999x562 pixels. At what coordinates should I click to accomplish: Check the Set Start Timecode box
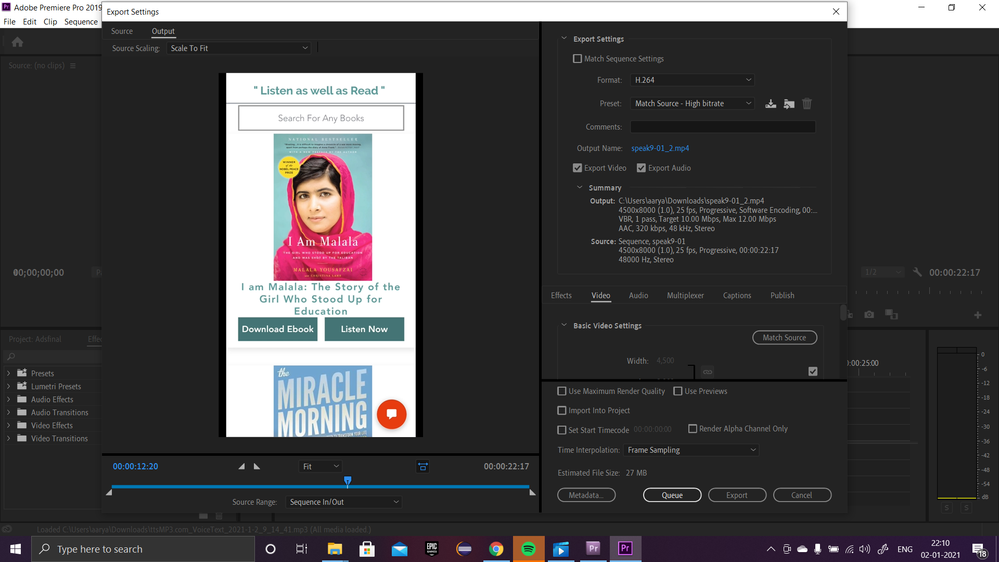[561, 430]
